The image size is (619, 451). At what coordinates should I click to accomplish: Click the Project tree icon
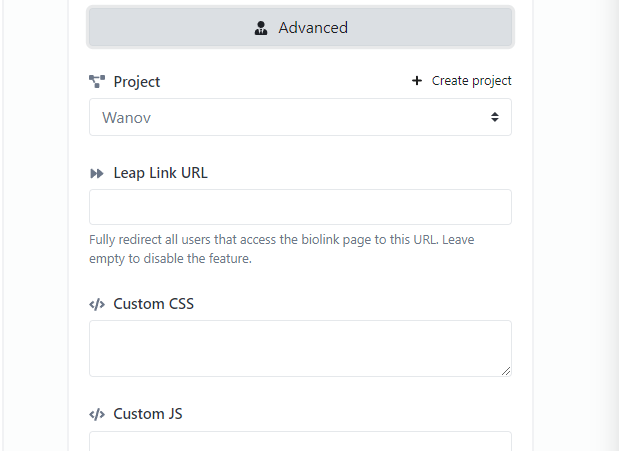[97, 82]
